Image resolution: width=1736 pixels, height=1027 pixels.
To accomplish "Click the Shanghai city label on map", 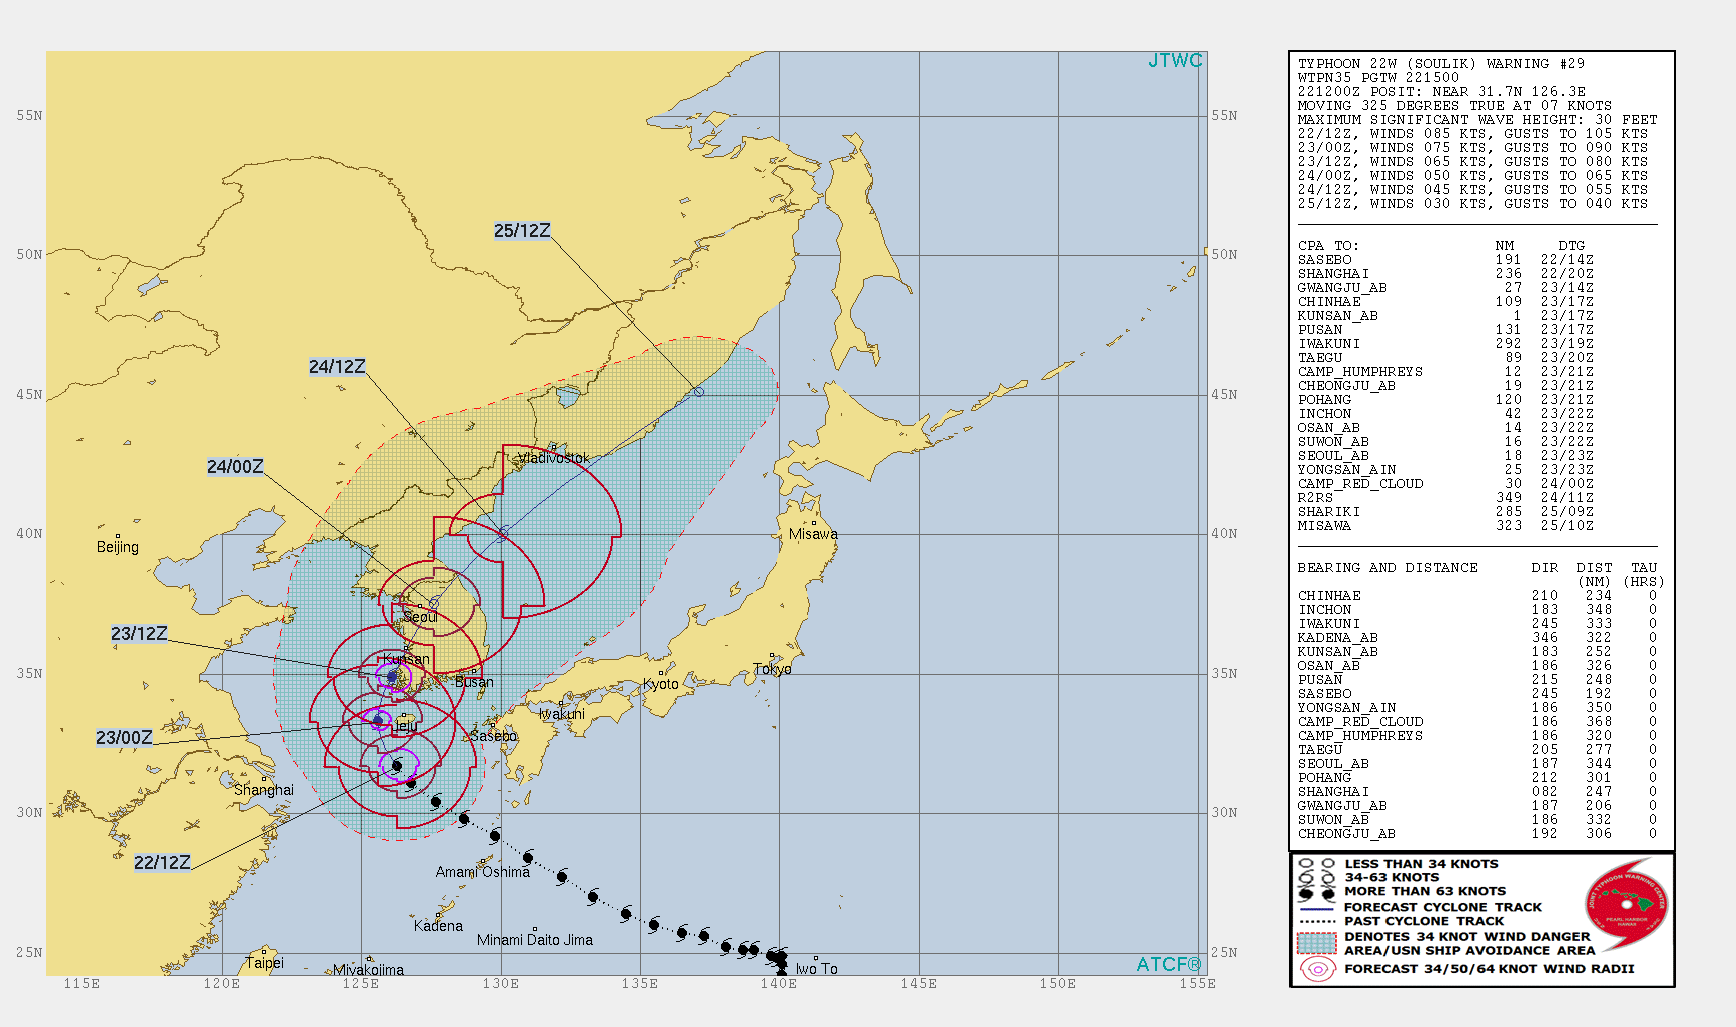I will click(264, 790).
